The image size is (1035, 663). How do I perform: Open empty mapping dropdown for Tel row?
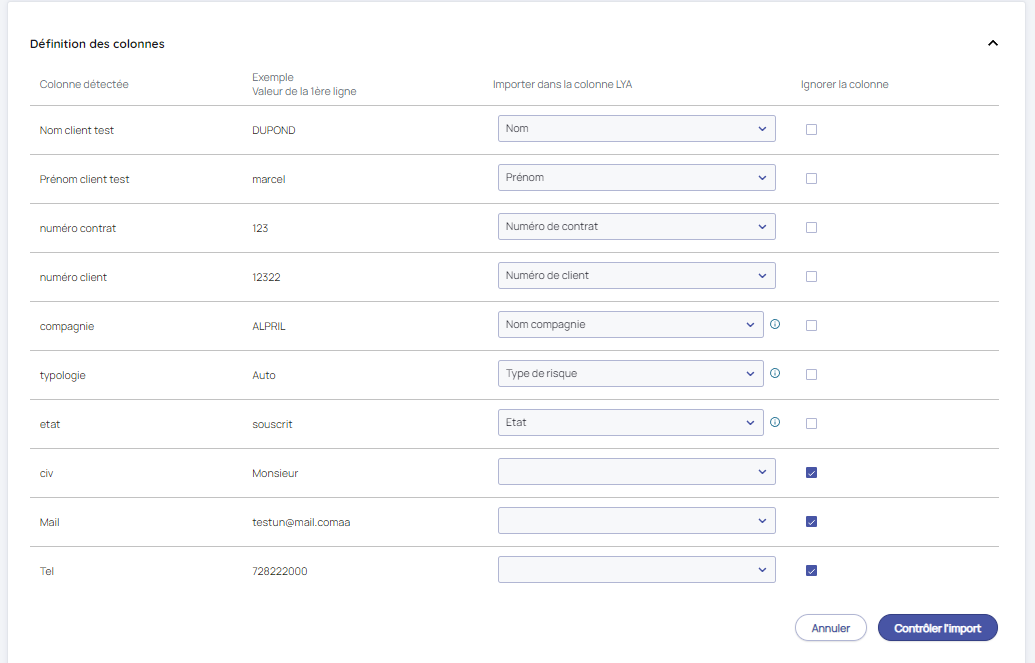point(636,569)
